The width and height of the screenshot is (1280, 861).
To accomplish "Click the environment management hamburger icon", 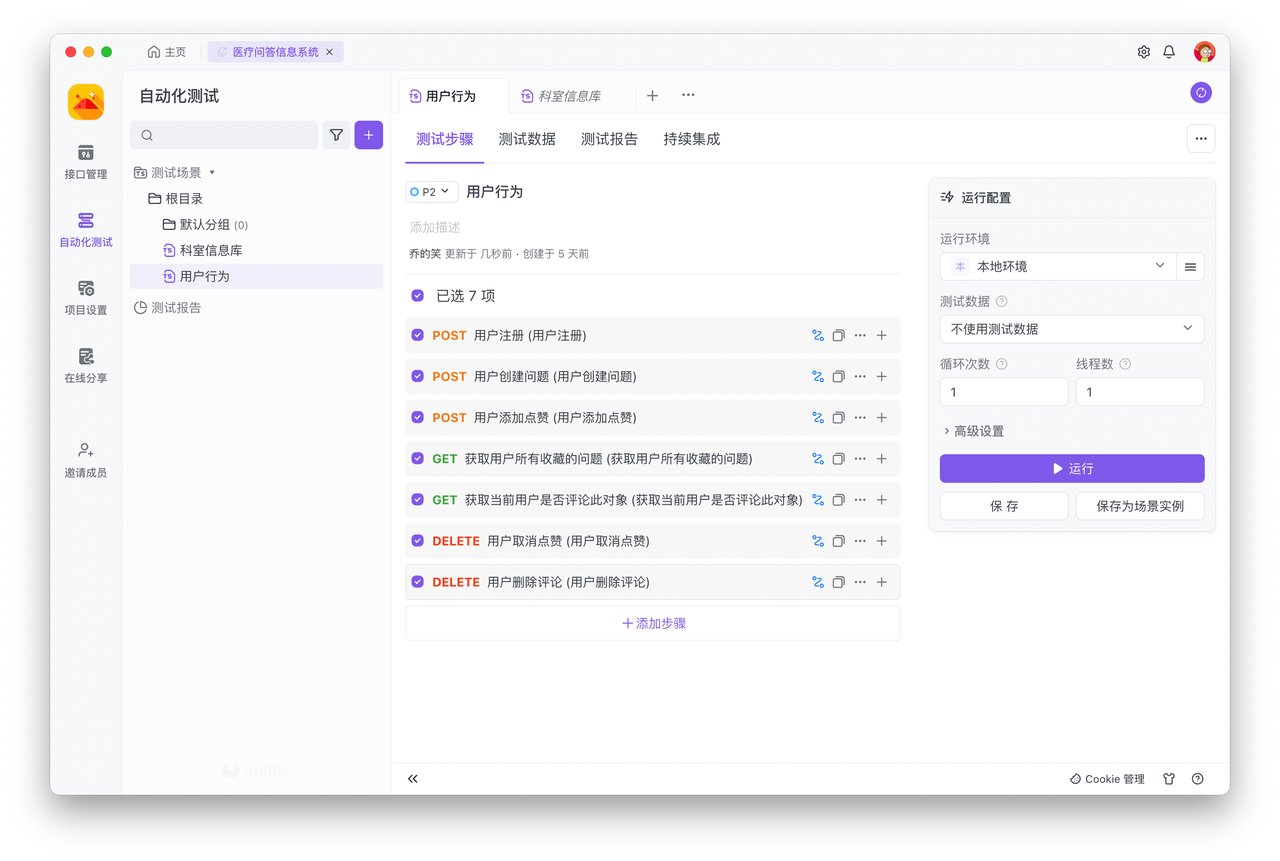I will tap(1190, 267).
